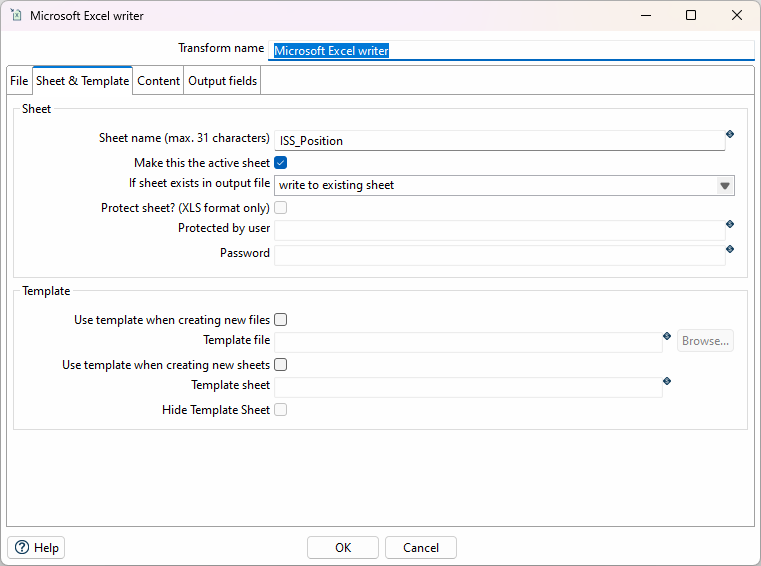Click the Browse... button for template file
This screenshot has width=761, height=566.
point(705,341)
